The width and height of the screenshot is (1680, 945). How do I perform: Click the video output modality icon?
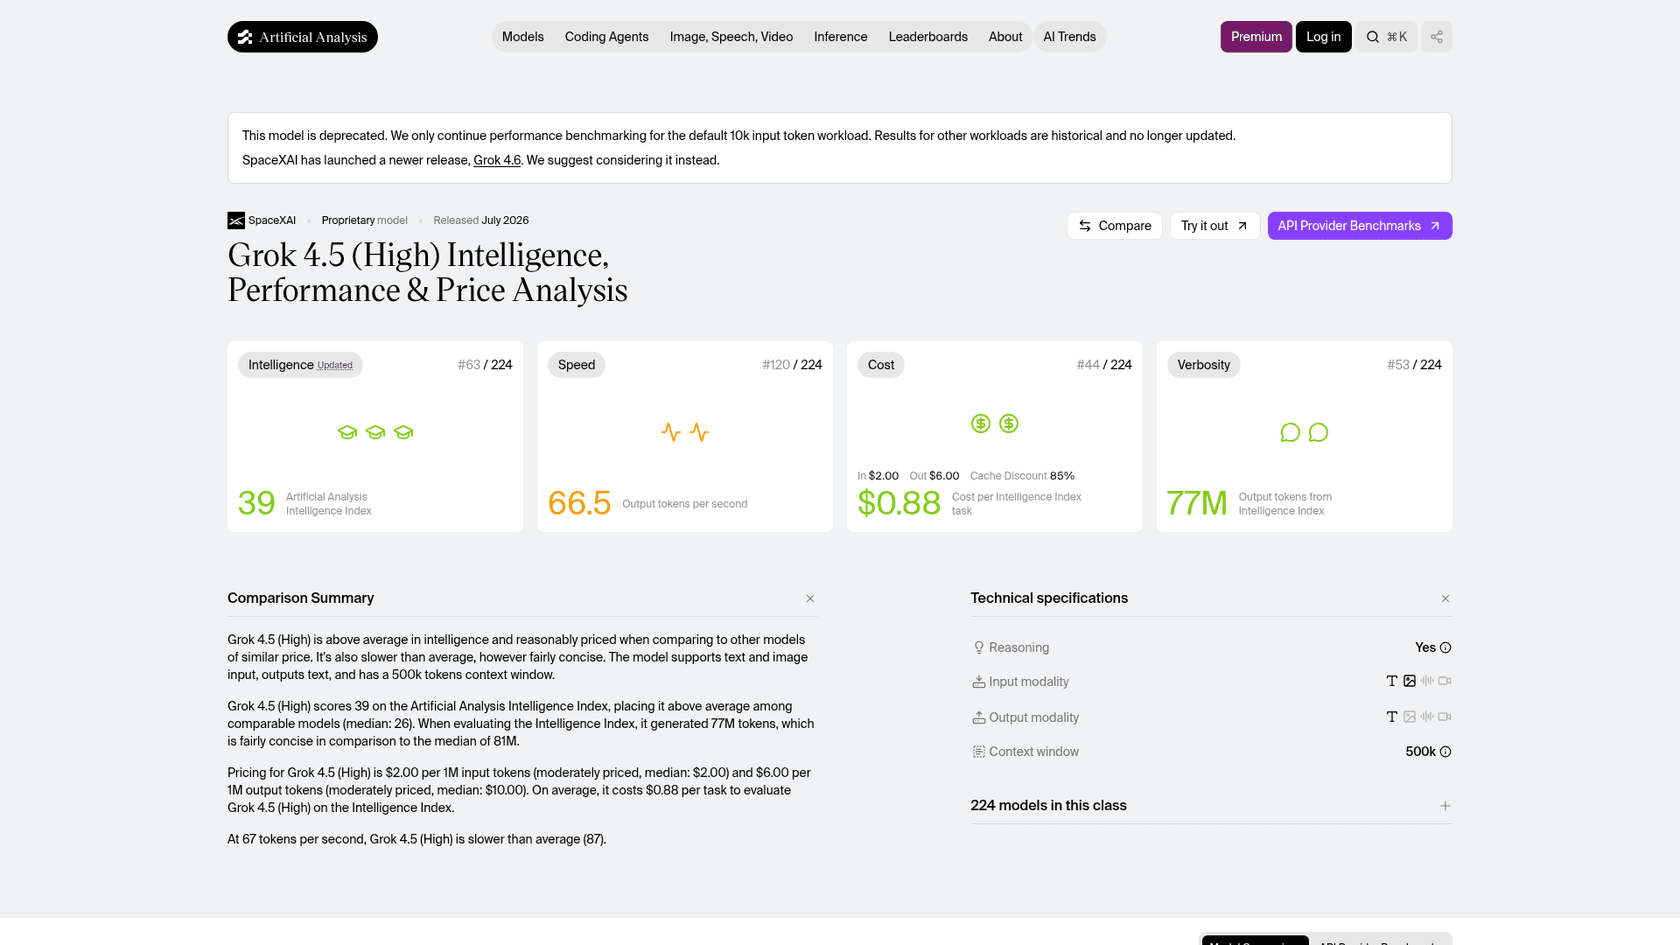pos(1445,717)
